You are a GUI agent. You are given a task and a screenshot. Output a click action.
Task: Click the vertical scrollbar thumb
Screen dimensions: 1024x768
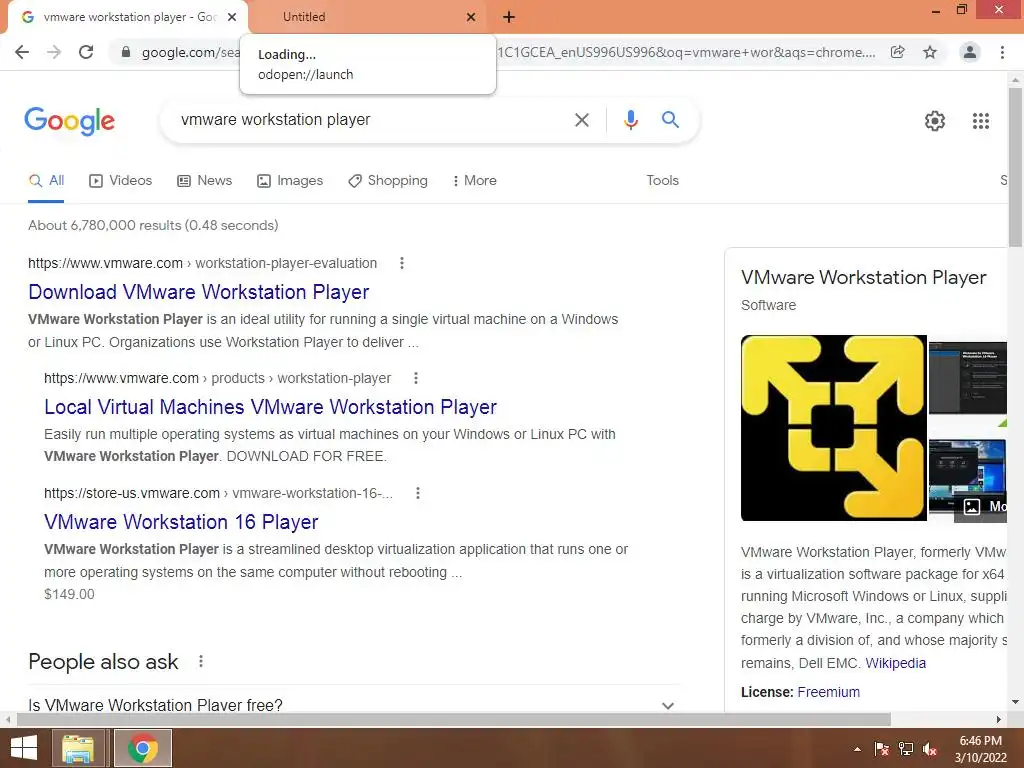pos(1015,166)
